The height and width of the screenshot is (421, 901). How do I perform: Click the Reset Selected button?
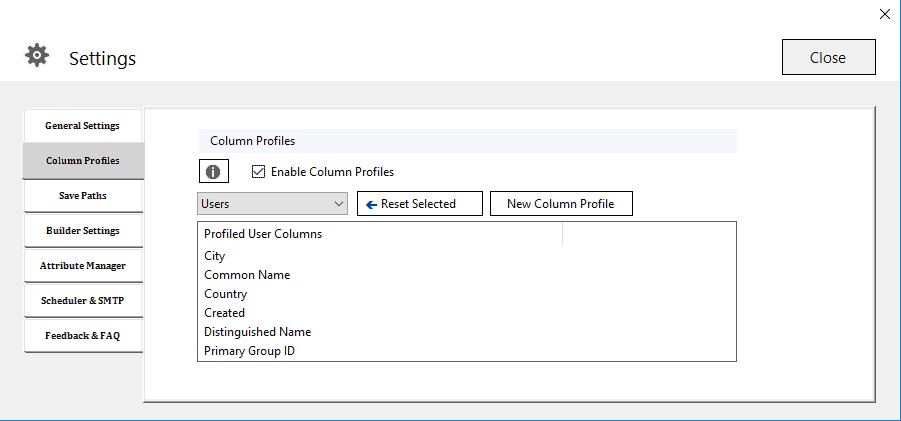[x=420, y=204]
